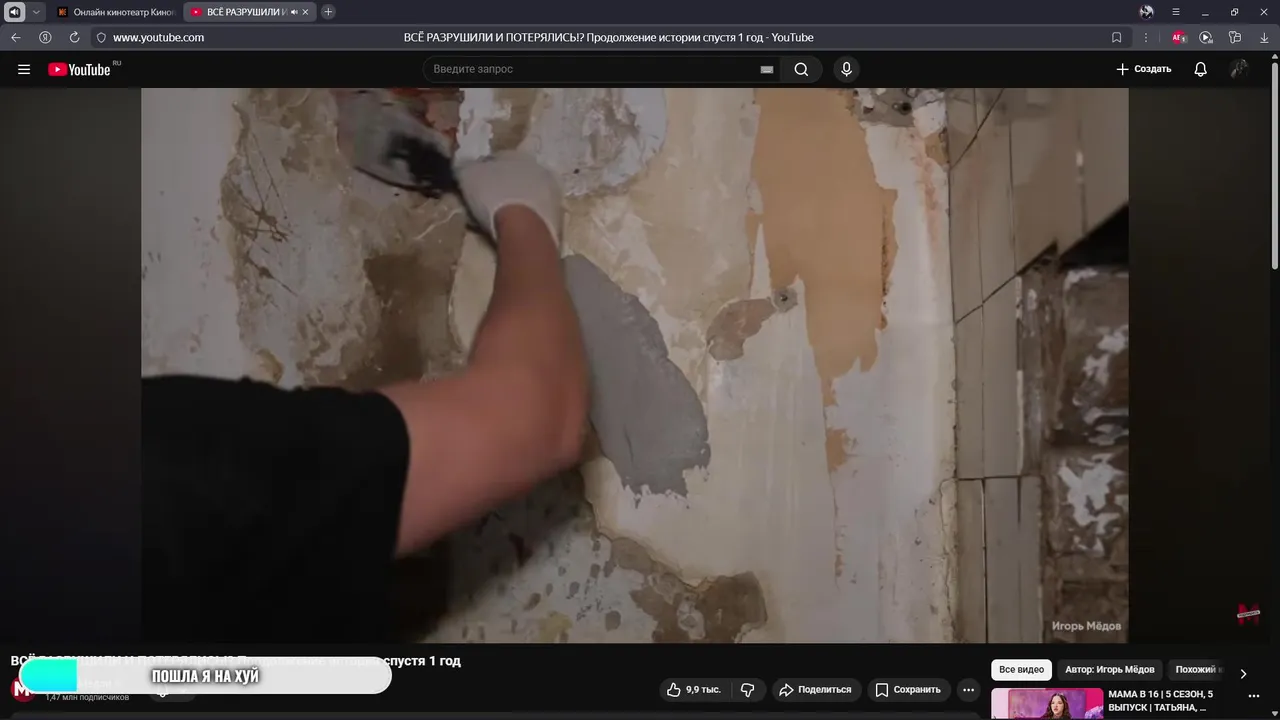
Task: Add a new browser tab
Action: pyautogui.click(x=328, y=12)
